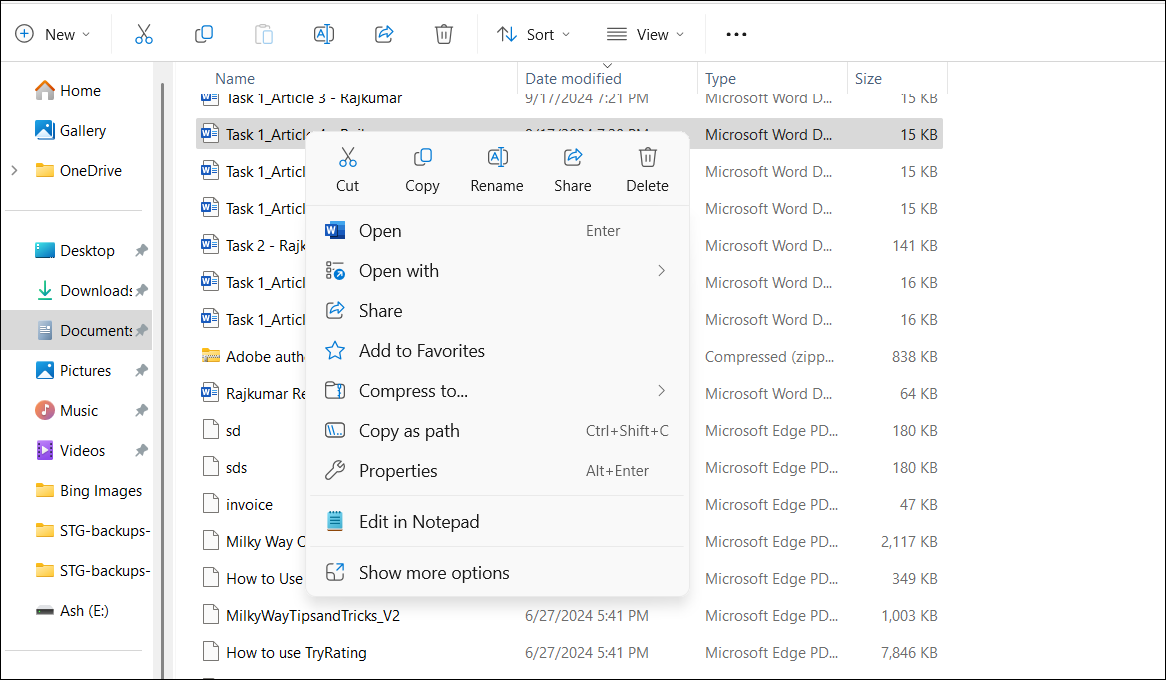
Task: Click the Share icon in the context menu top row
Action: (573, 158)
